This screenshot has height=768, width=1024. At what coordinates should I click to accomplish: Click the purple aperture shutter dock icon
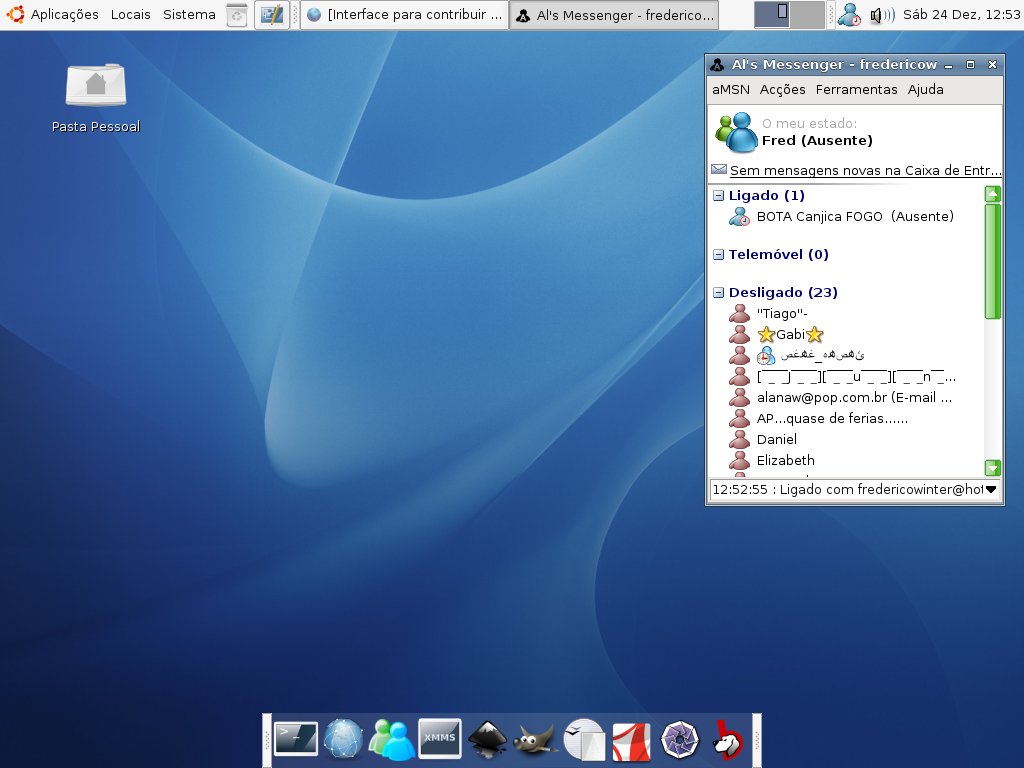680,740
